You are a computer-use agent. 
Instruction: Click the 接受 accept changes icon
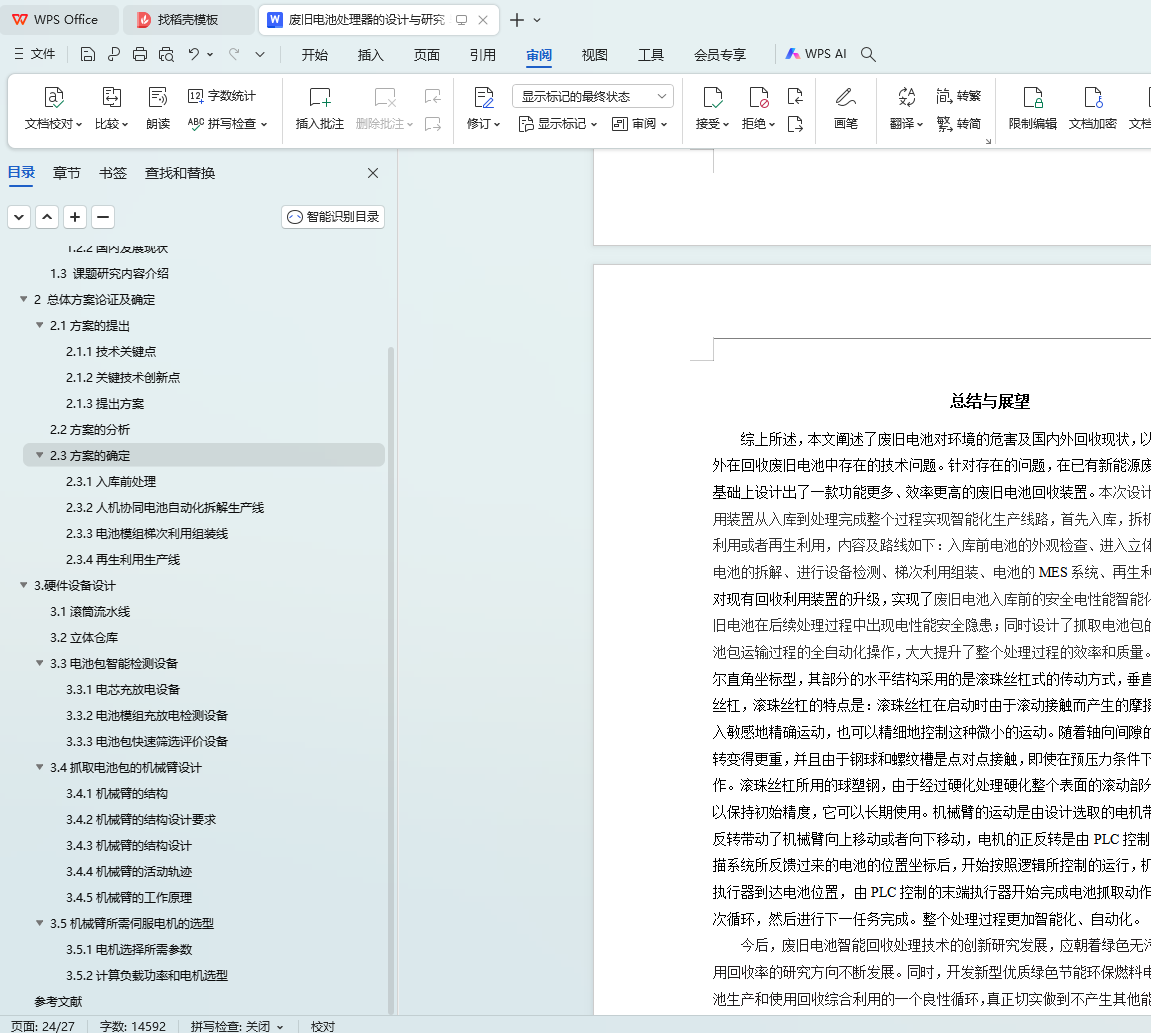point(712,108)
